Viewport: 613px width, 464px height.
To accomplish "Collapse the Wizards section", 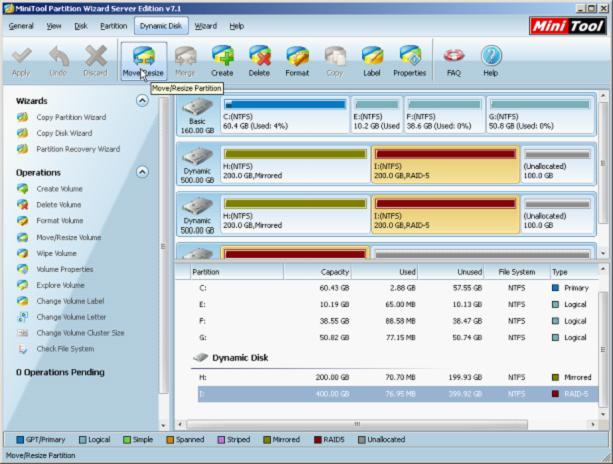I will click(142, 101).
